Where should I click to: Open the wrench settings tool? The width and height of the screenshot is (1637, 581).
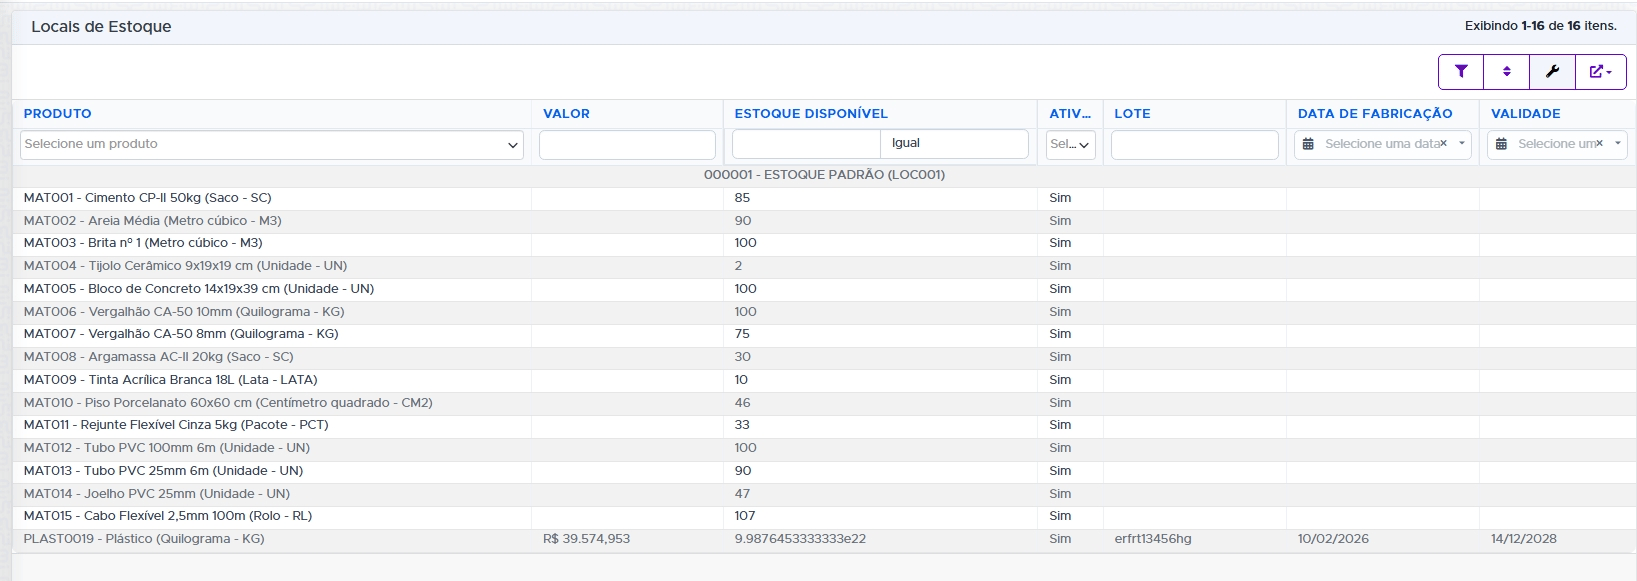1552,72
